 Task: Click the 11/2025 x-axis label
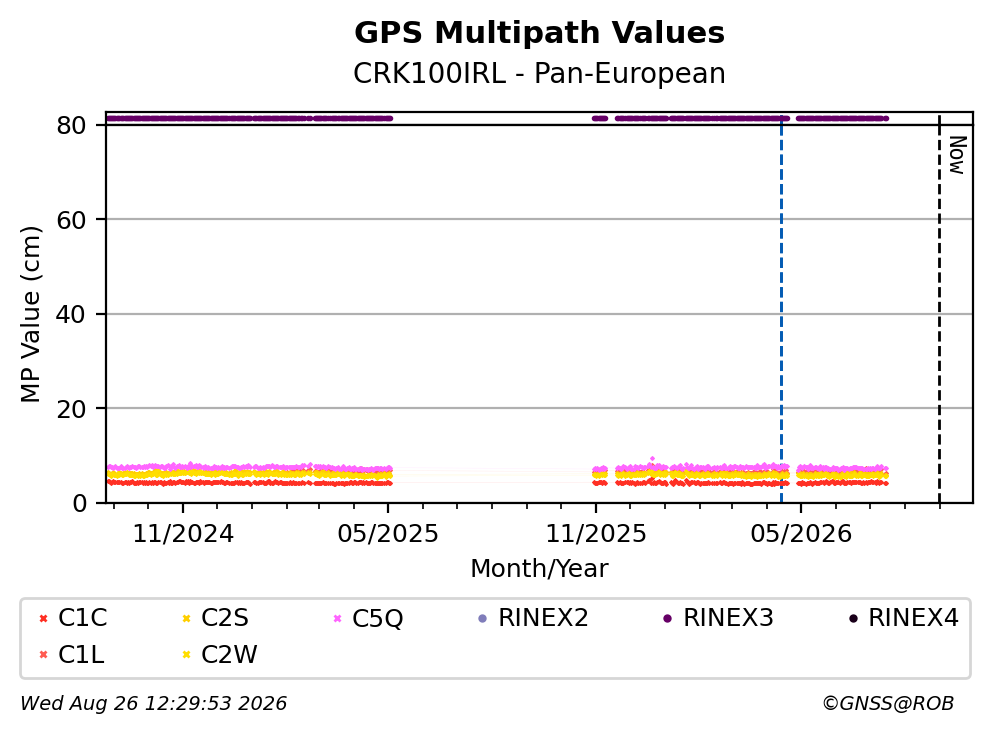[x=596, y=534]
